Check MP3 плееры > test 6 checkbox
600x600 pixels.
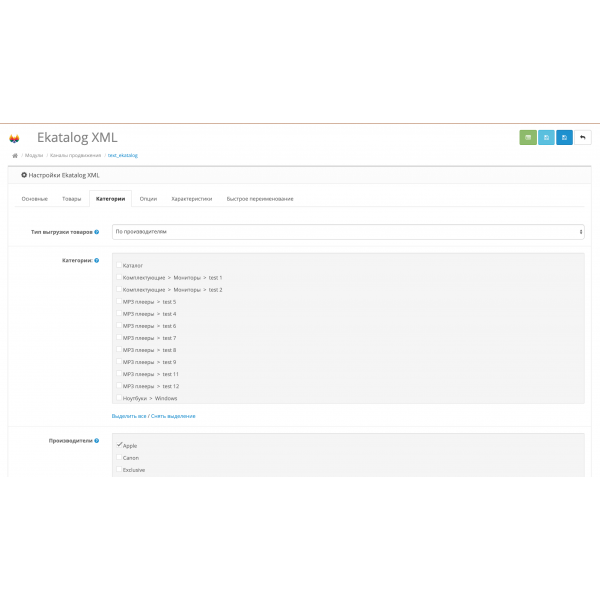119,325
